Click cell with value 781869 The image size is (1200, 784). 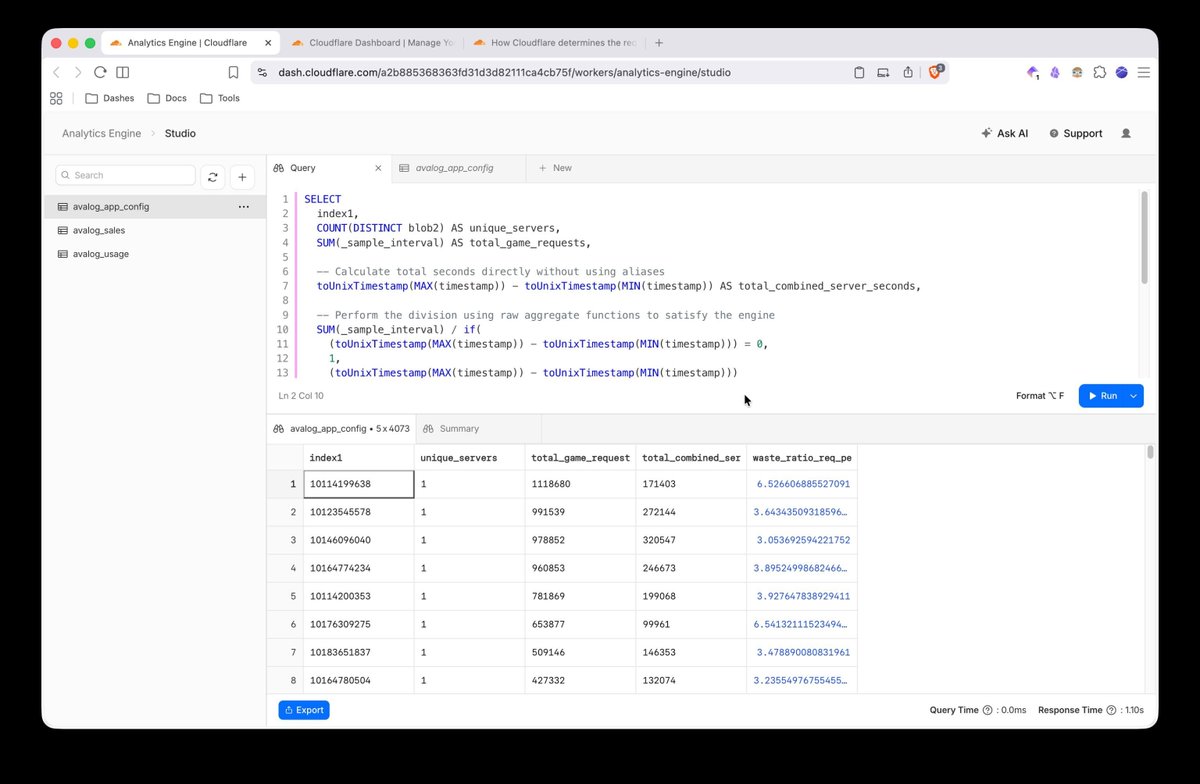click(x=580, y=596)
